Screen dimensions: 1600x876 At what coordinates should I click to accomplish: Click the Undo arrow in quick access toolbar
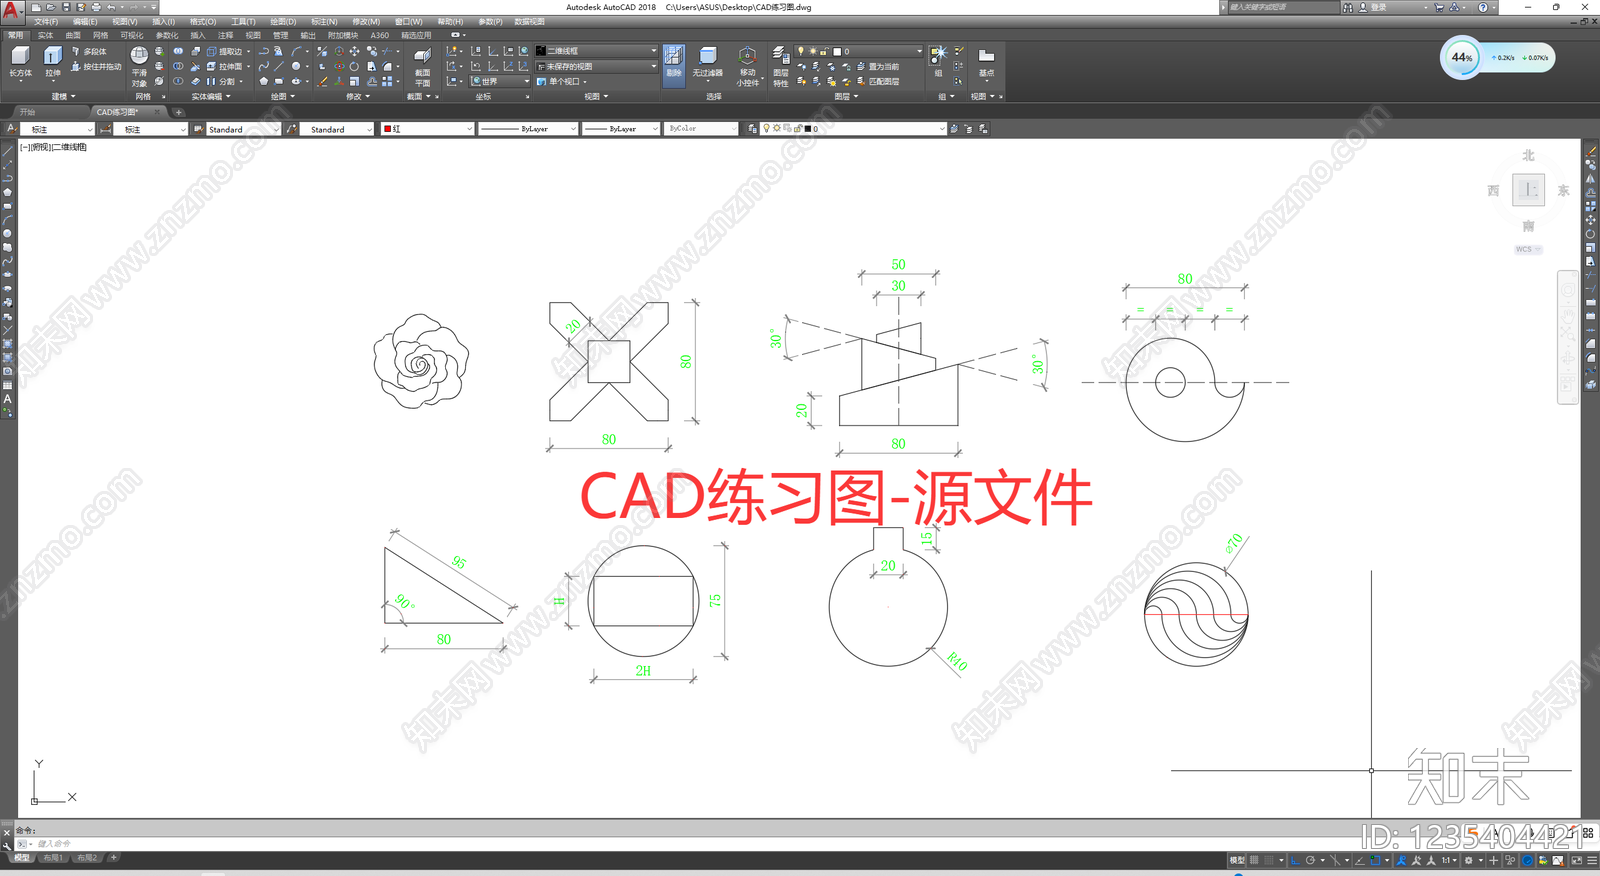click(111, 7)
